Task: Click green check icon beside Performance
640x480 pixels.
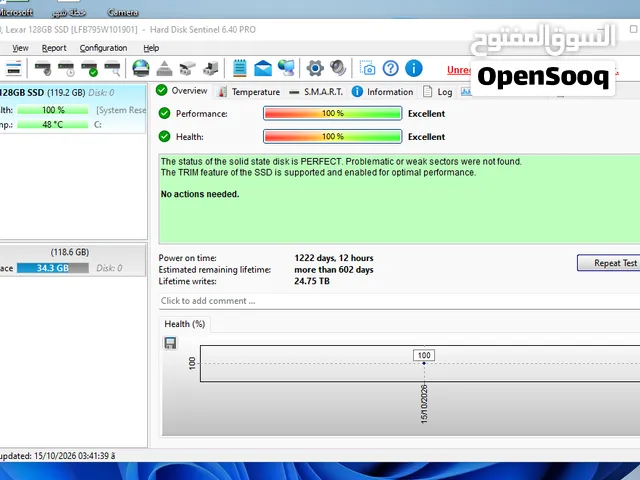Action: [x=164, y=113]
